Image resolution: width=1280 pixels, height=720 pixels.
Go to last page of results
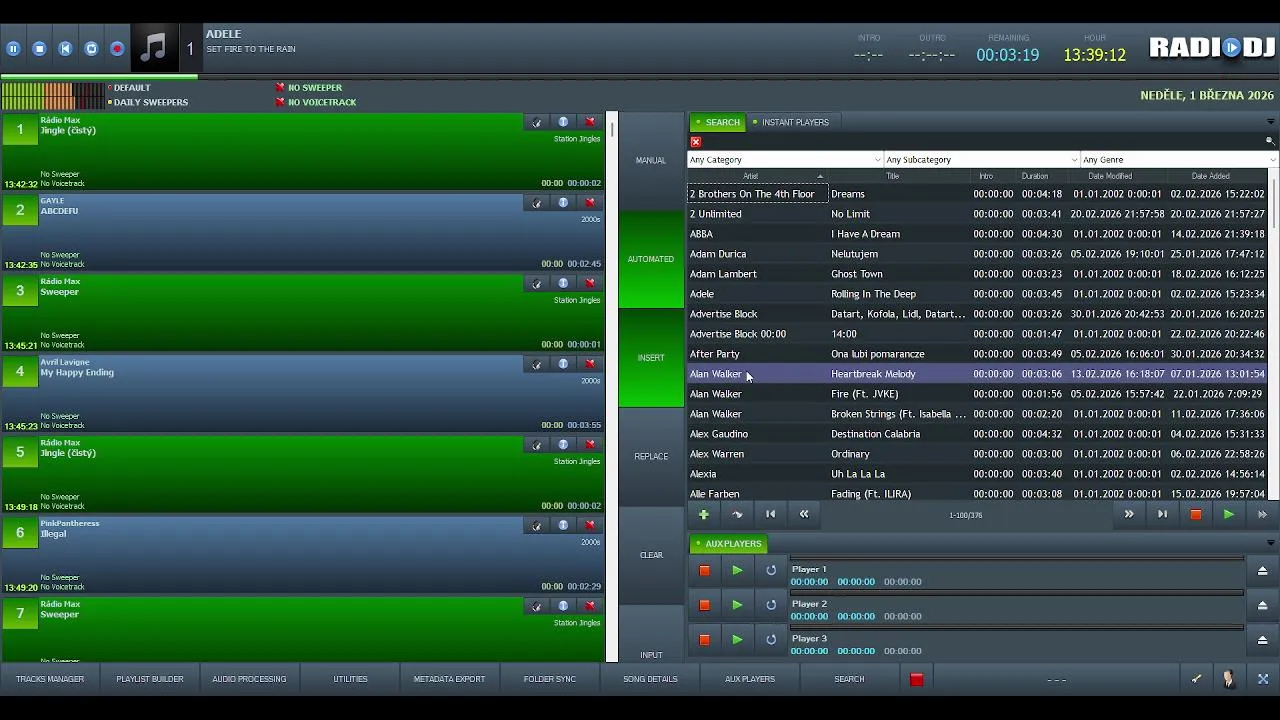[1162, 514]
